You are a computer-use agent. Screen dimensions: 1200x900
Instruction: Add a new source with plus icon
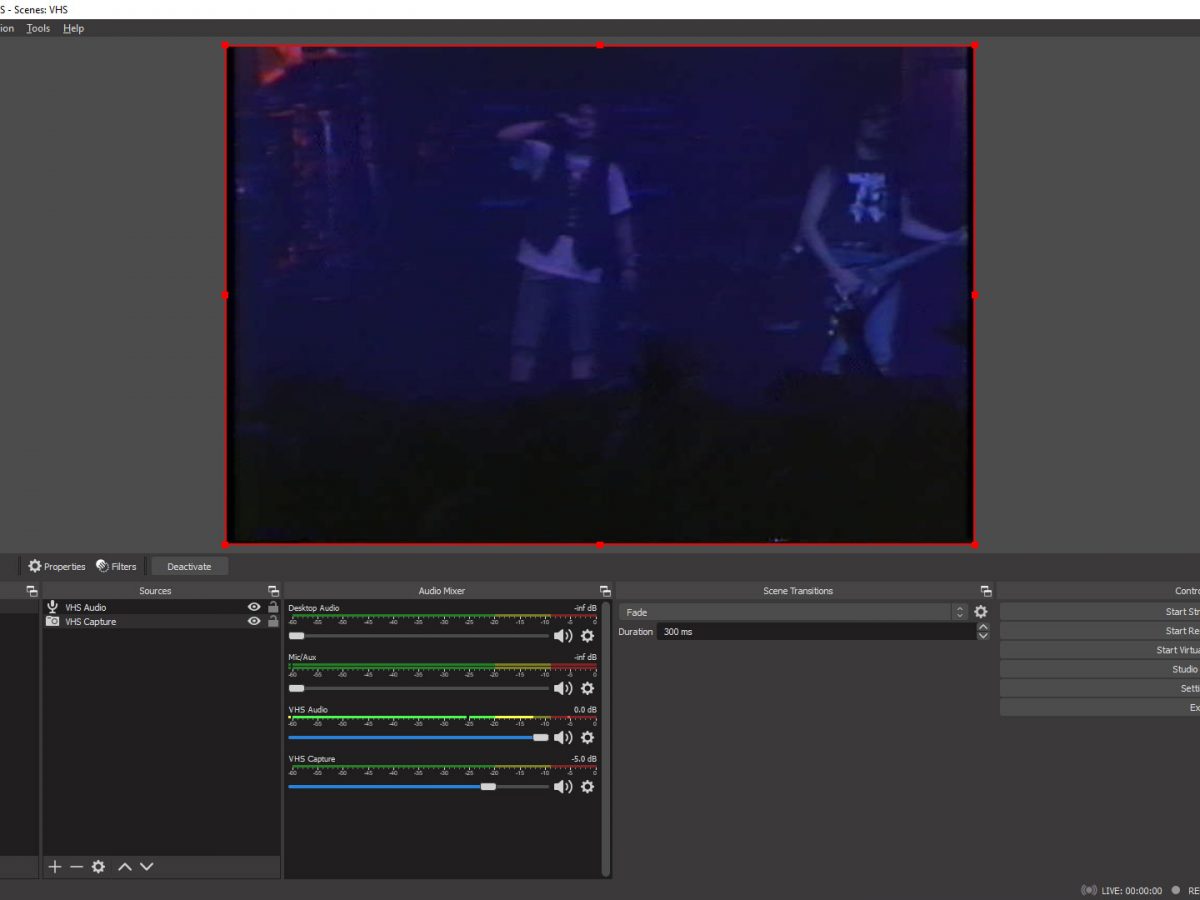(x=55, y=867)
